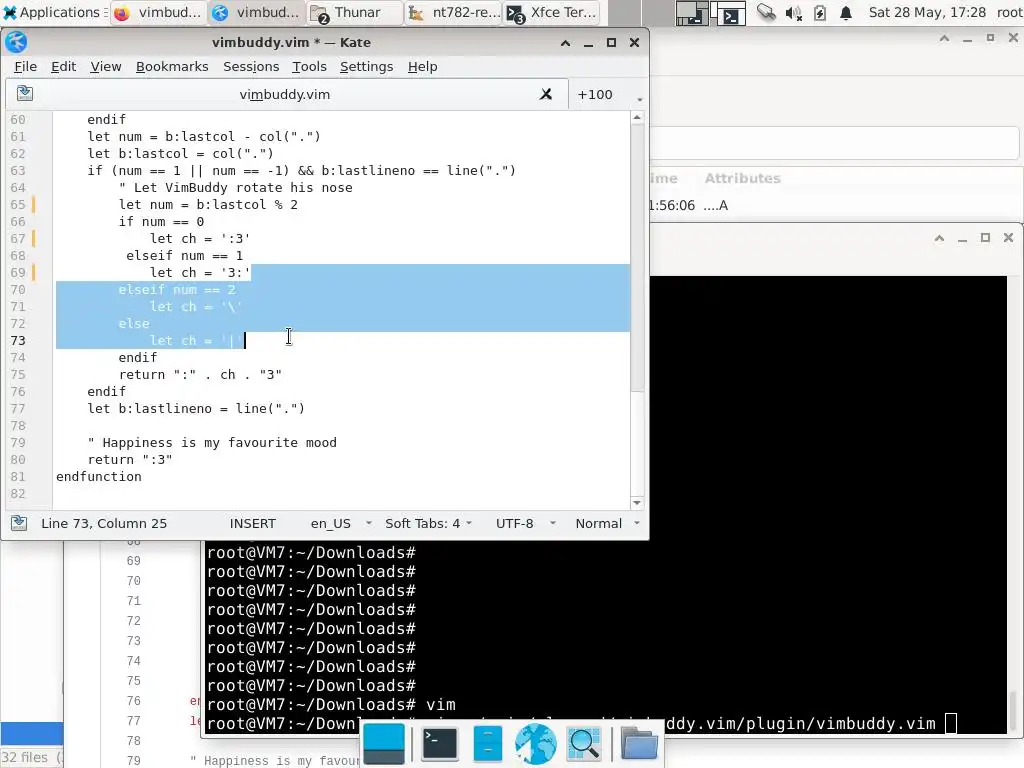
Task: Open the Tools menu
Action: 309,67
